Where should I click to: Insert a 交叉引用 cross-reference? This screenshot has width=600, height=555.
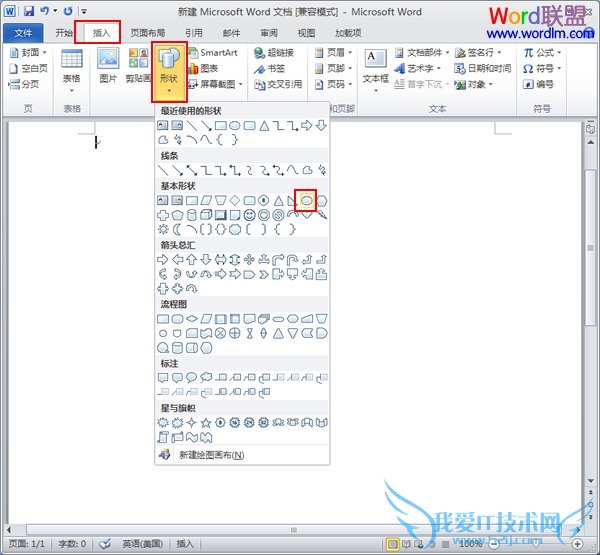coord(278,84)
